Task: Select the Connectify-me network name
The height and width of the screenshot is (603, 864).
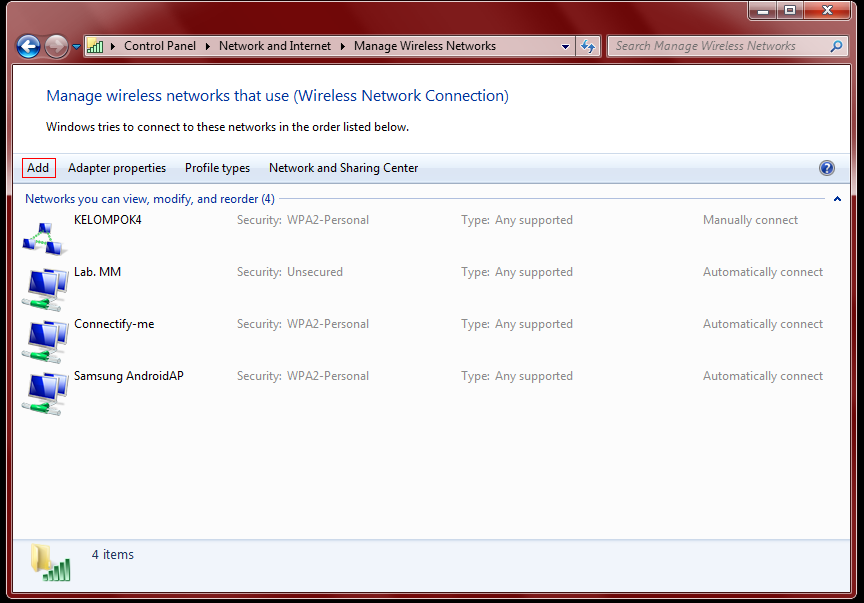Action: click(x=114, y=324)
